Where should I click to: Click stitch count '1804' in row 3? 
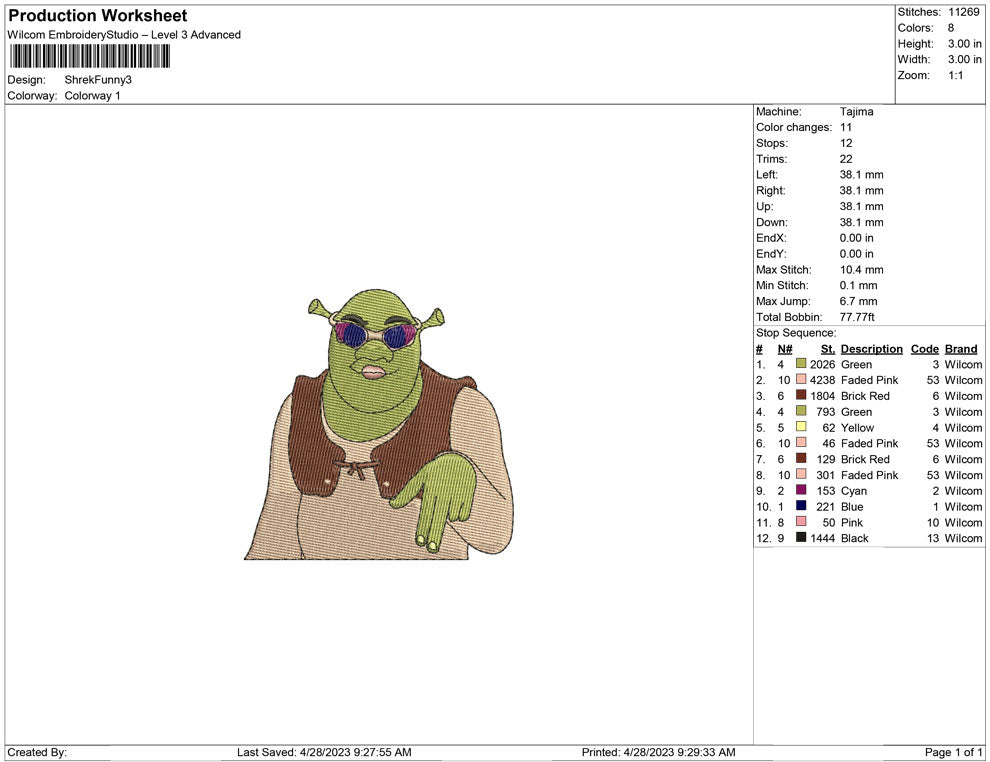tap(823, 396)
